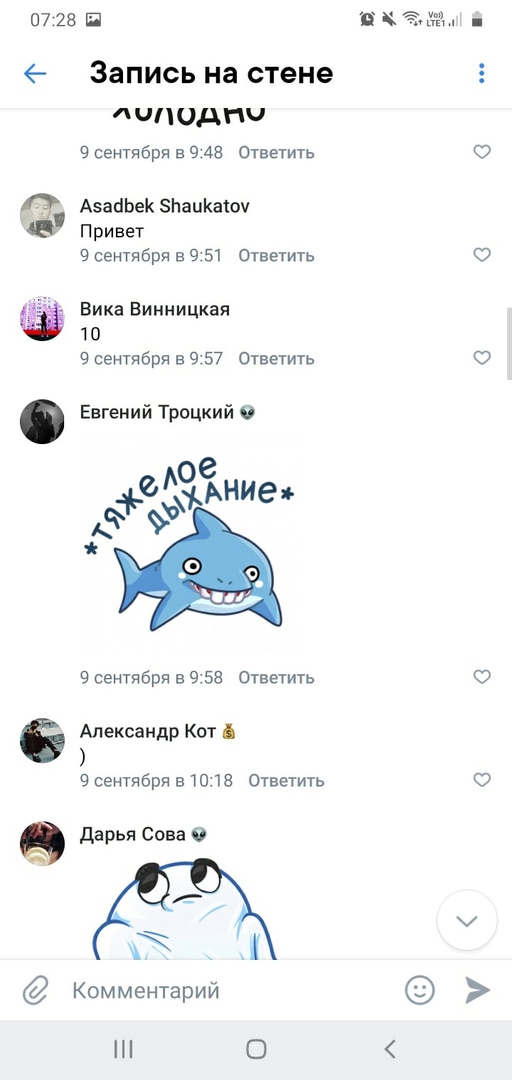The image size is (512, 1080).
Task: Tap the scroll-down chevron floating button
Action: 467,921
